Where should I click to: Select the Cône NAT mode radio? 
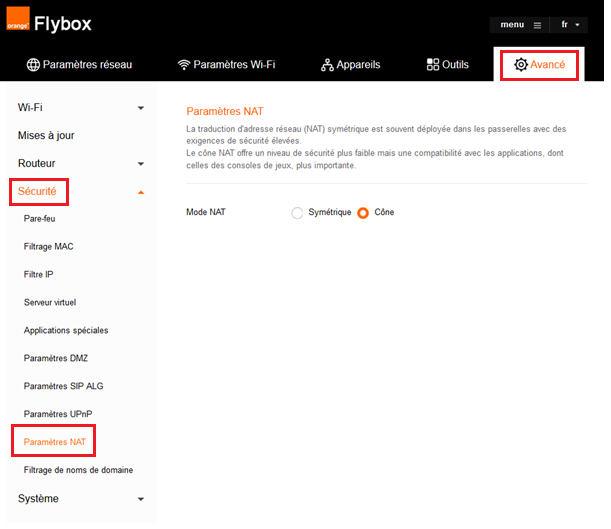pyautogui.click(x=363, y=213)
